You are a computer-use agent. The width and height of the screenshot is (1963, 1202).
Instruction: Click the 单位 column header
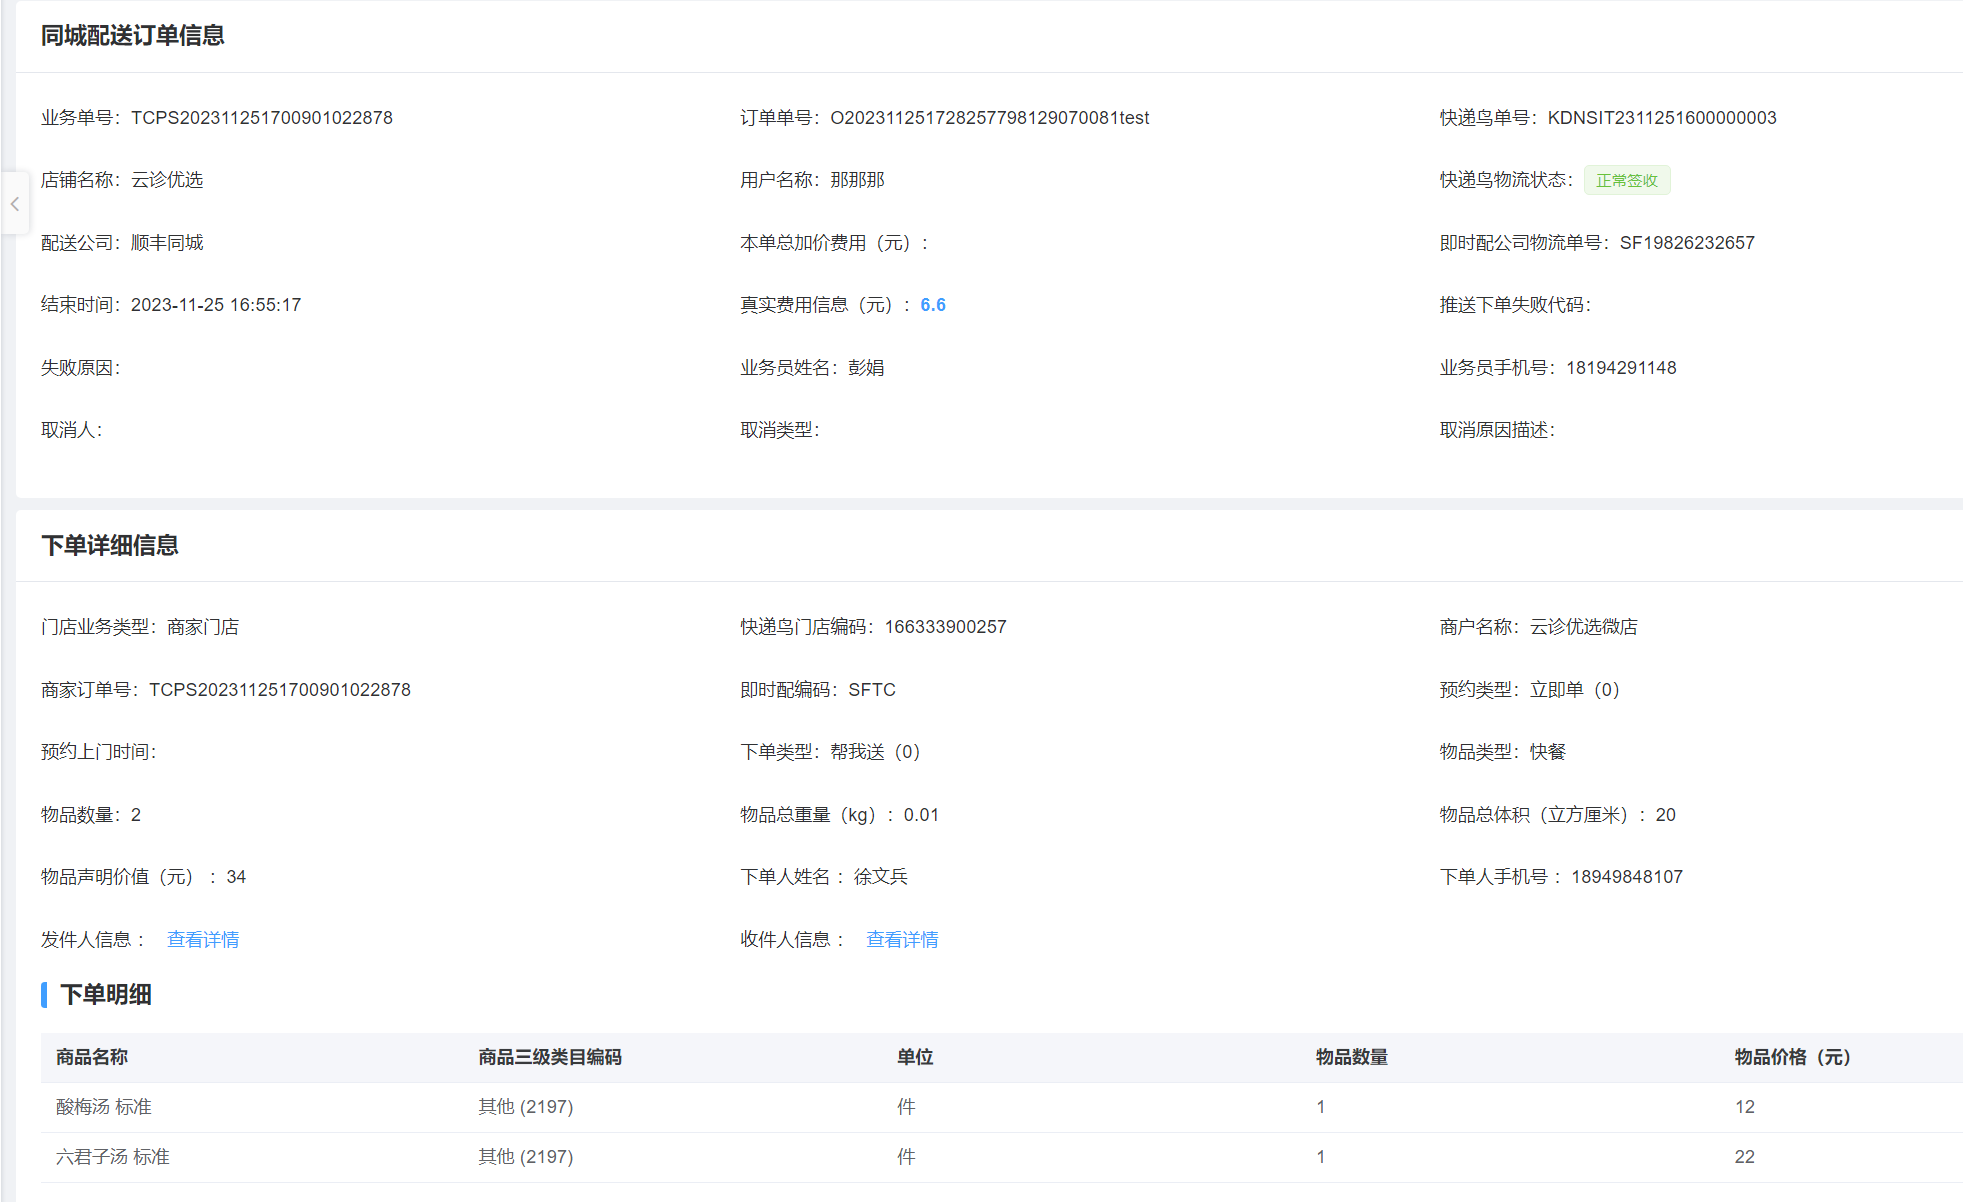915,1057
